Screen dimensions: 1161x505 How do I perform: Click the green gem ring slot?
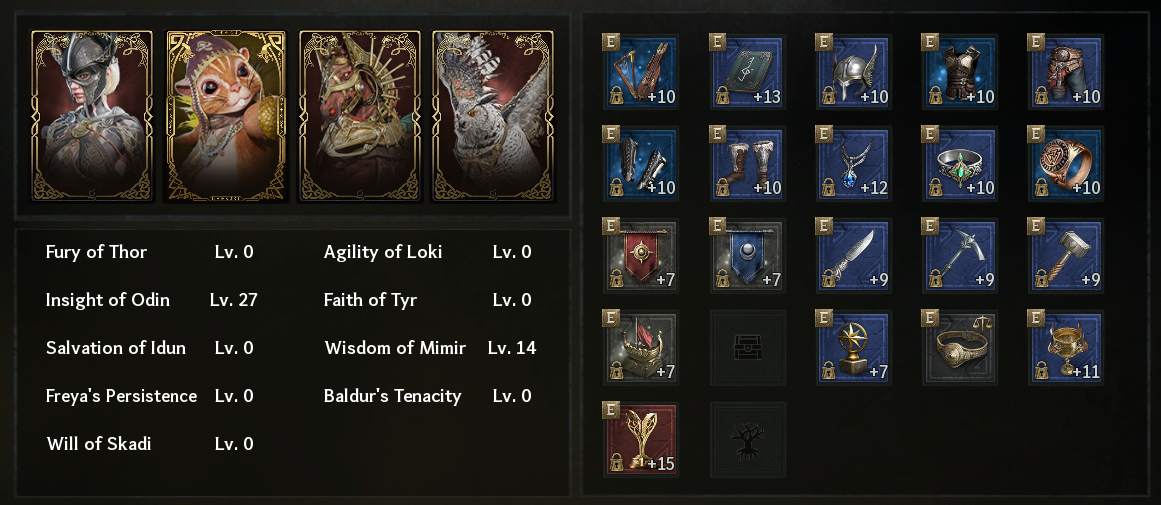tap(961, 164)
